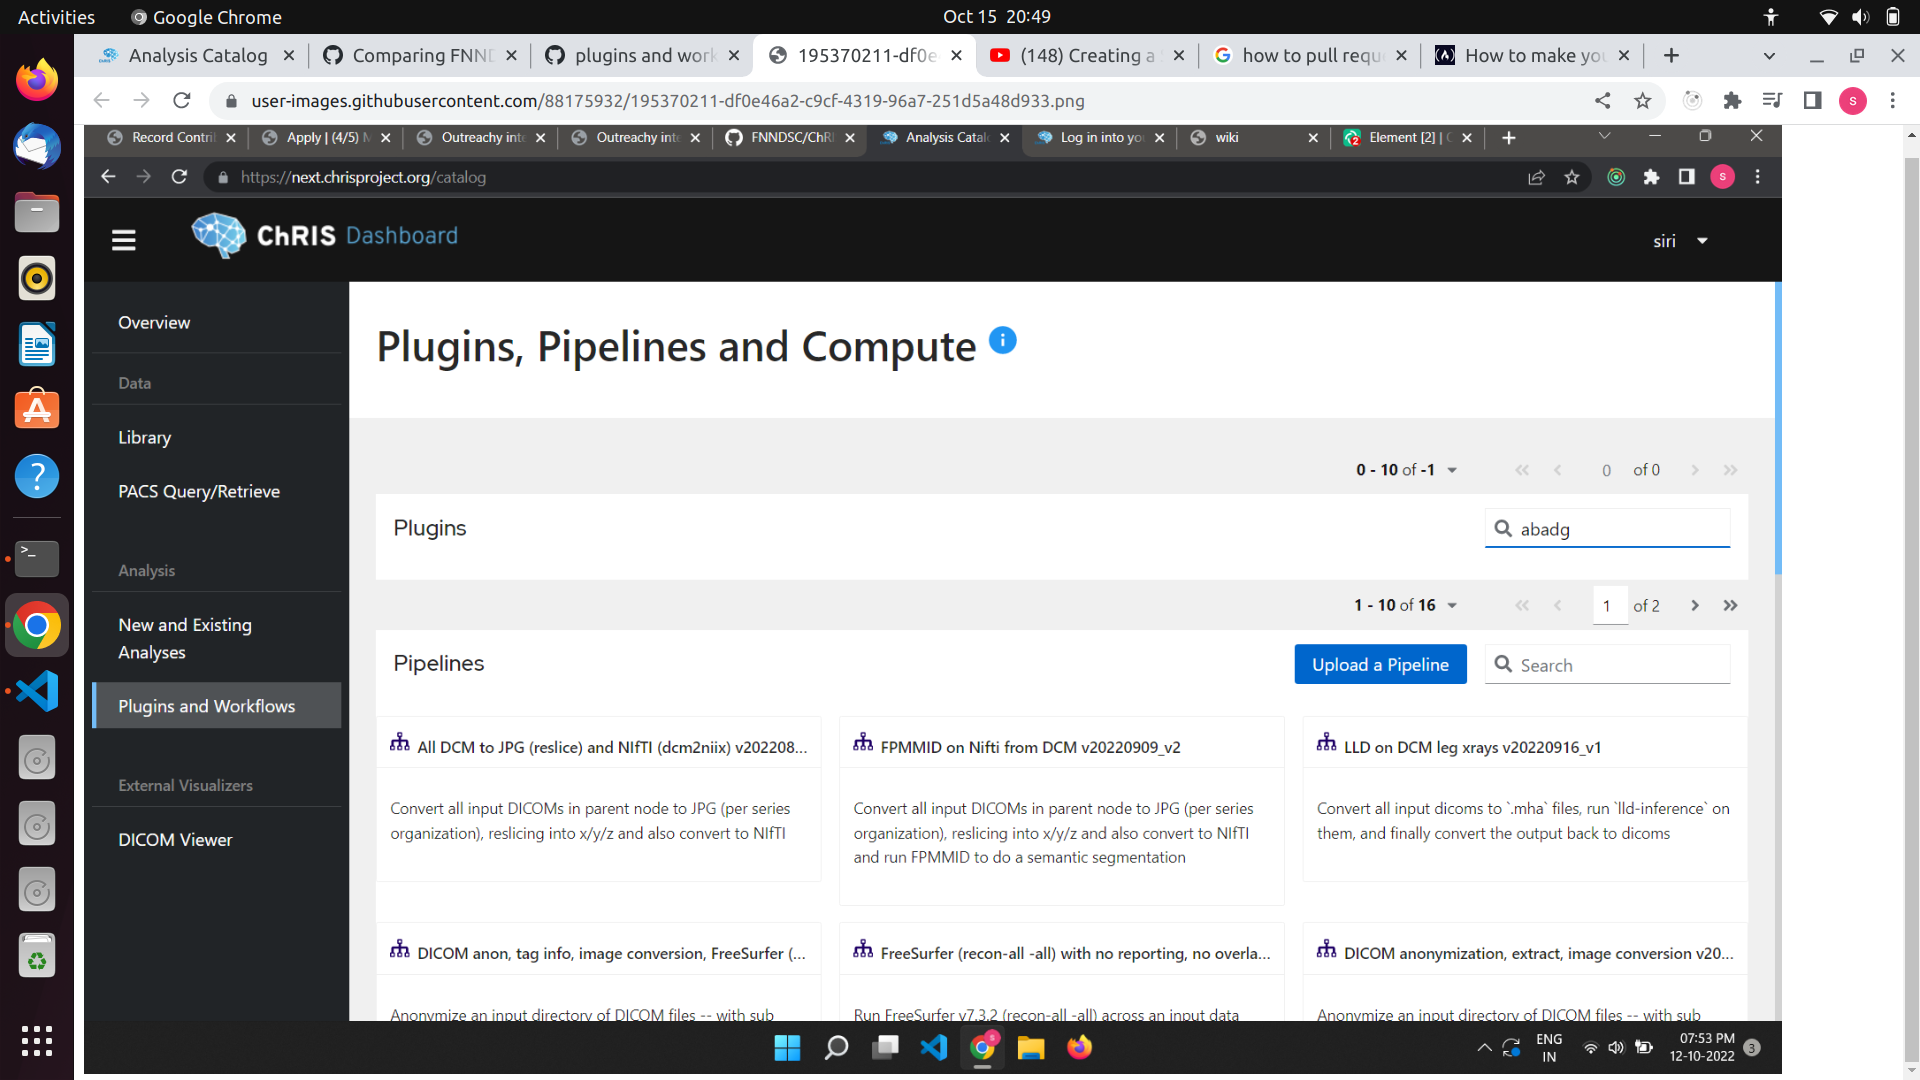Image resolution: width=1920 pixels, height=1080 pixels.
Task: Select Overview in the ChRIS sidebar
Action: tap(154, 322)
